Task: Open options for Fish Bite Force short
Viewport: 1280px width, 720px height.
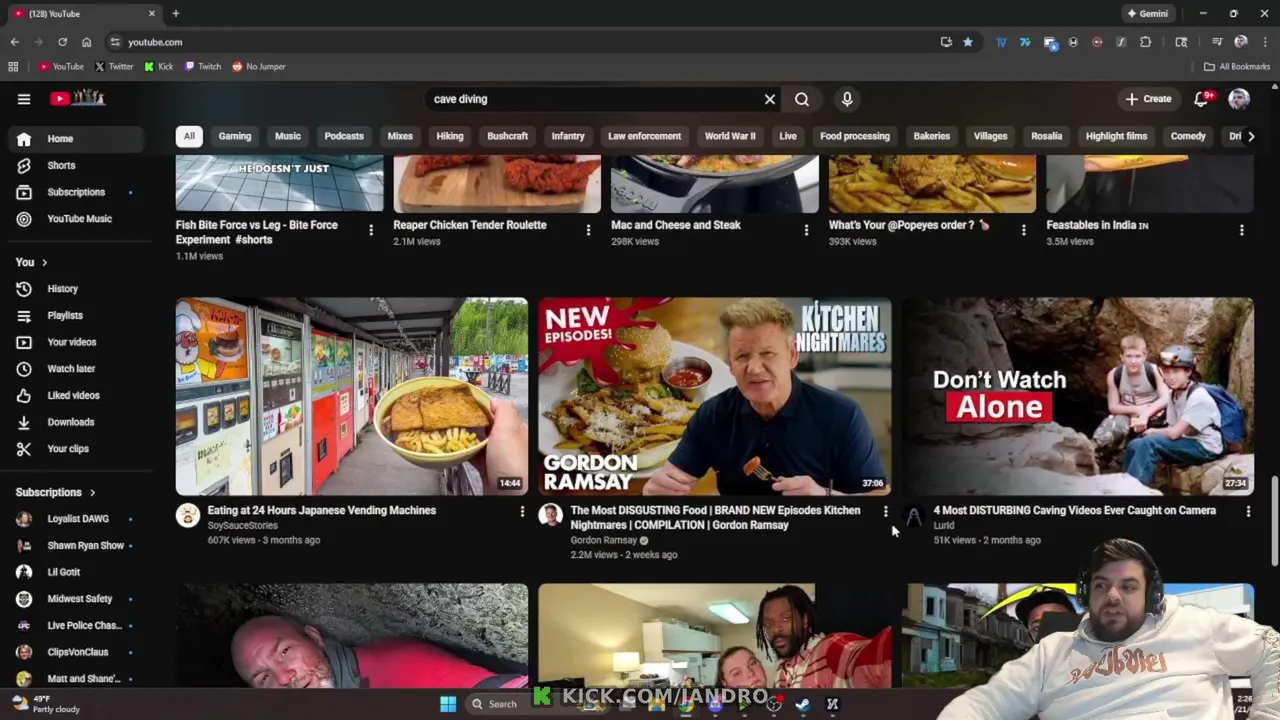Action: click(x=371, y=230)
